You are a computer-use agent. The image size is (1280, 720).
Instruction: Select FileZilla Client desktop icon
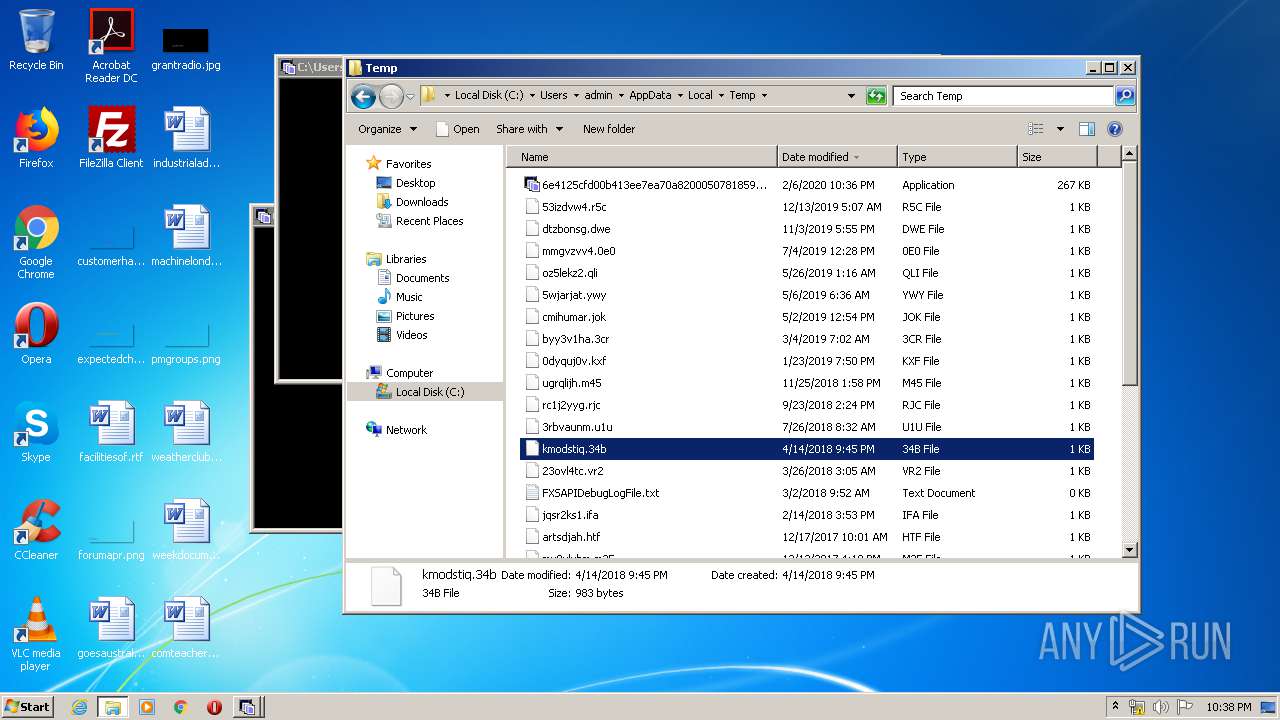tap(111, 138)
